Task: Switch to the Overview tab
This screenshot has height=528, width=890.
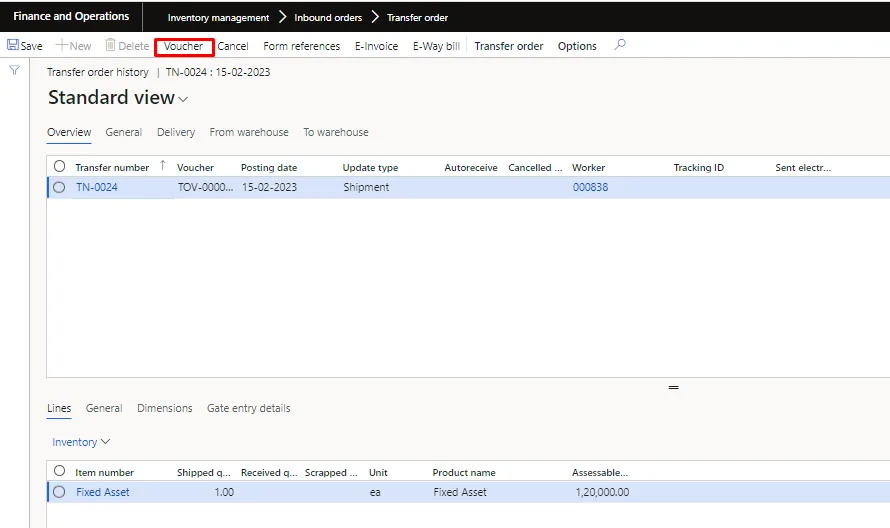Action: tap(69, 132)
